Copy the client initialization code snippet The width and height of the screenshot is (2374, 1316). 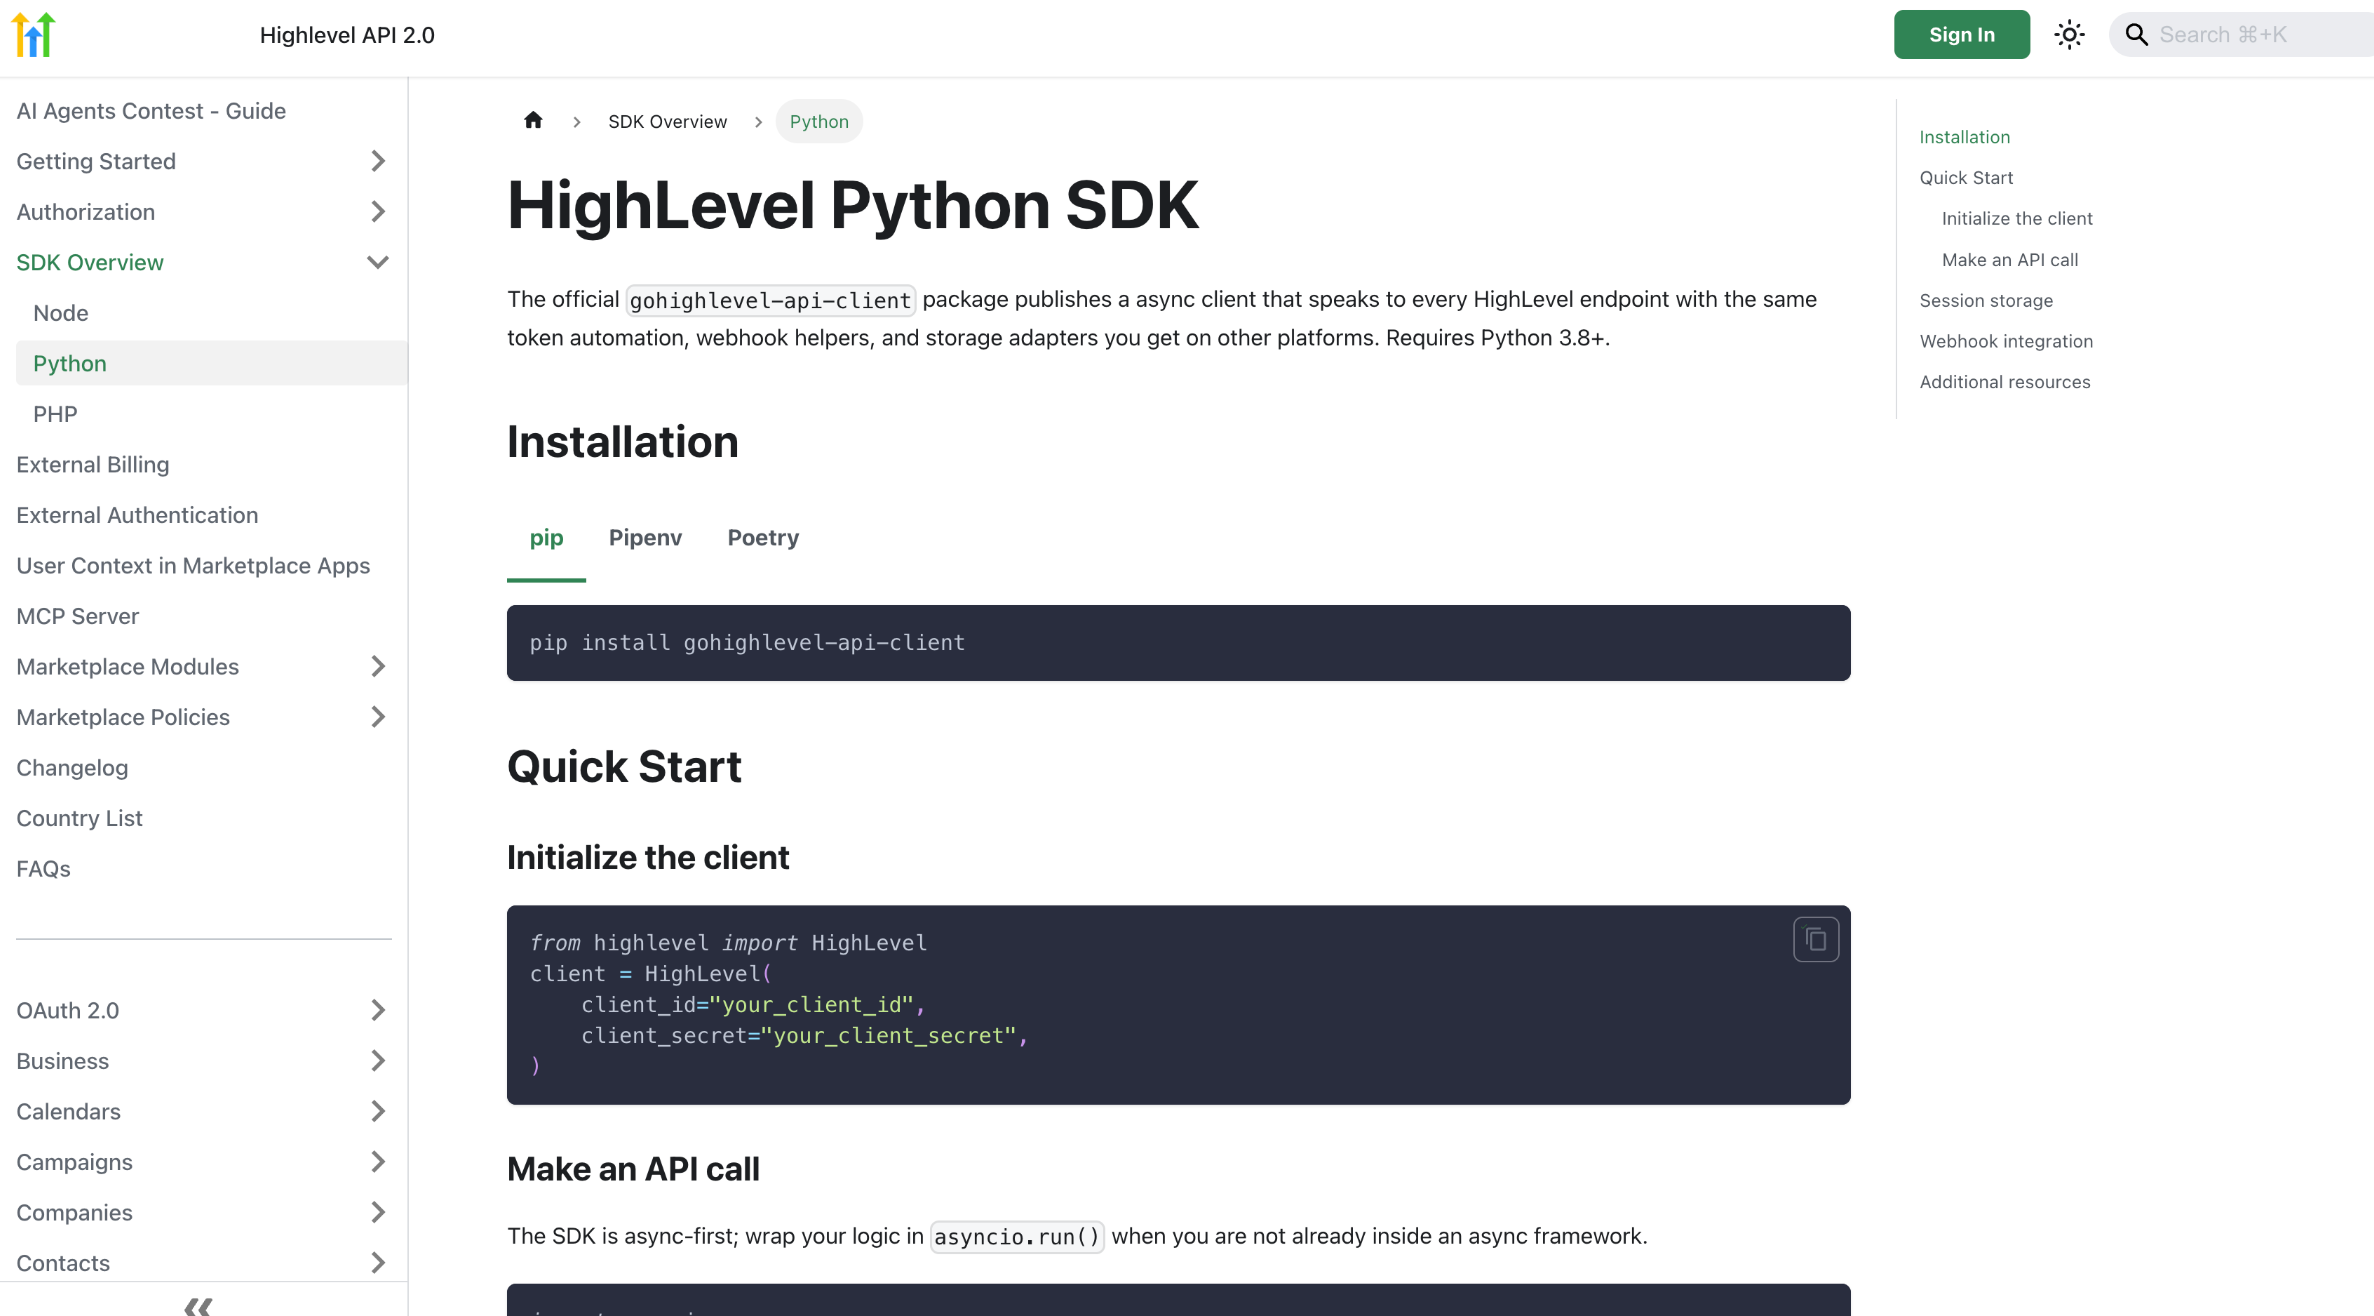coord(1815,940)
